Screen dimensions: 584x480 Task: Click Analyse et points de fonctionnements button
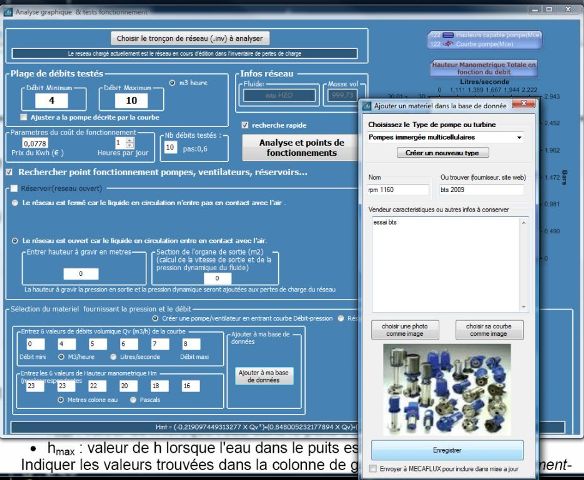[301, 148]
